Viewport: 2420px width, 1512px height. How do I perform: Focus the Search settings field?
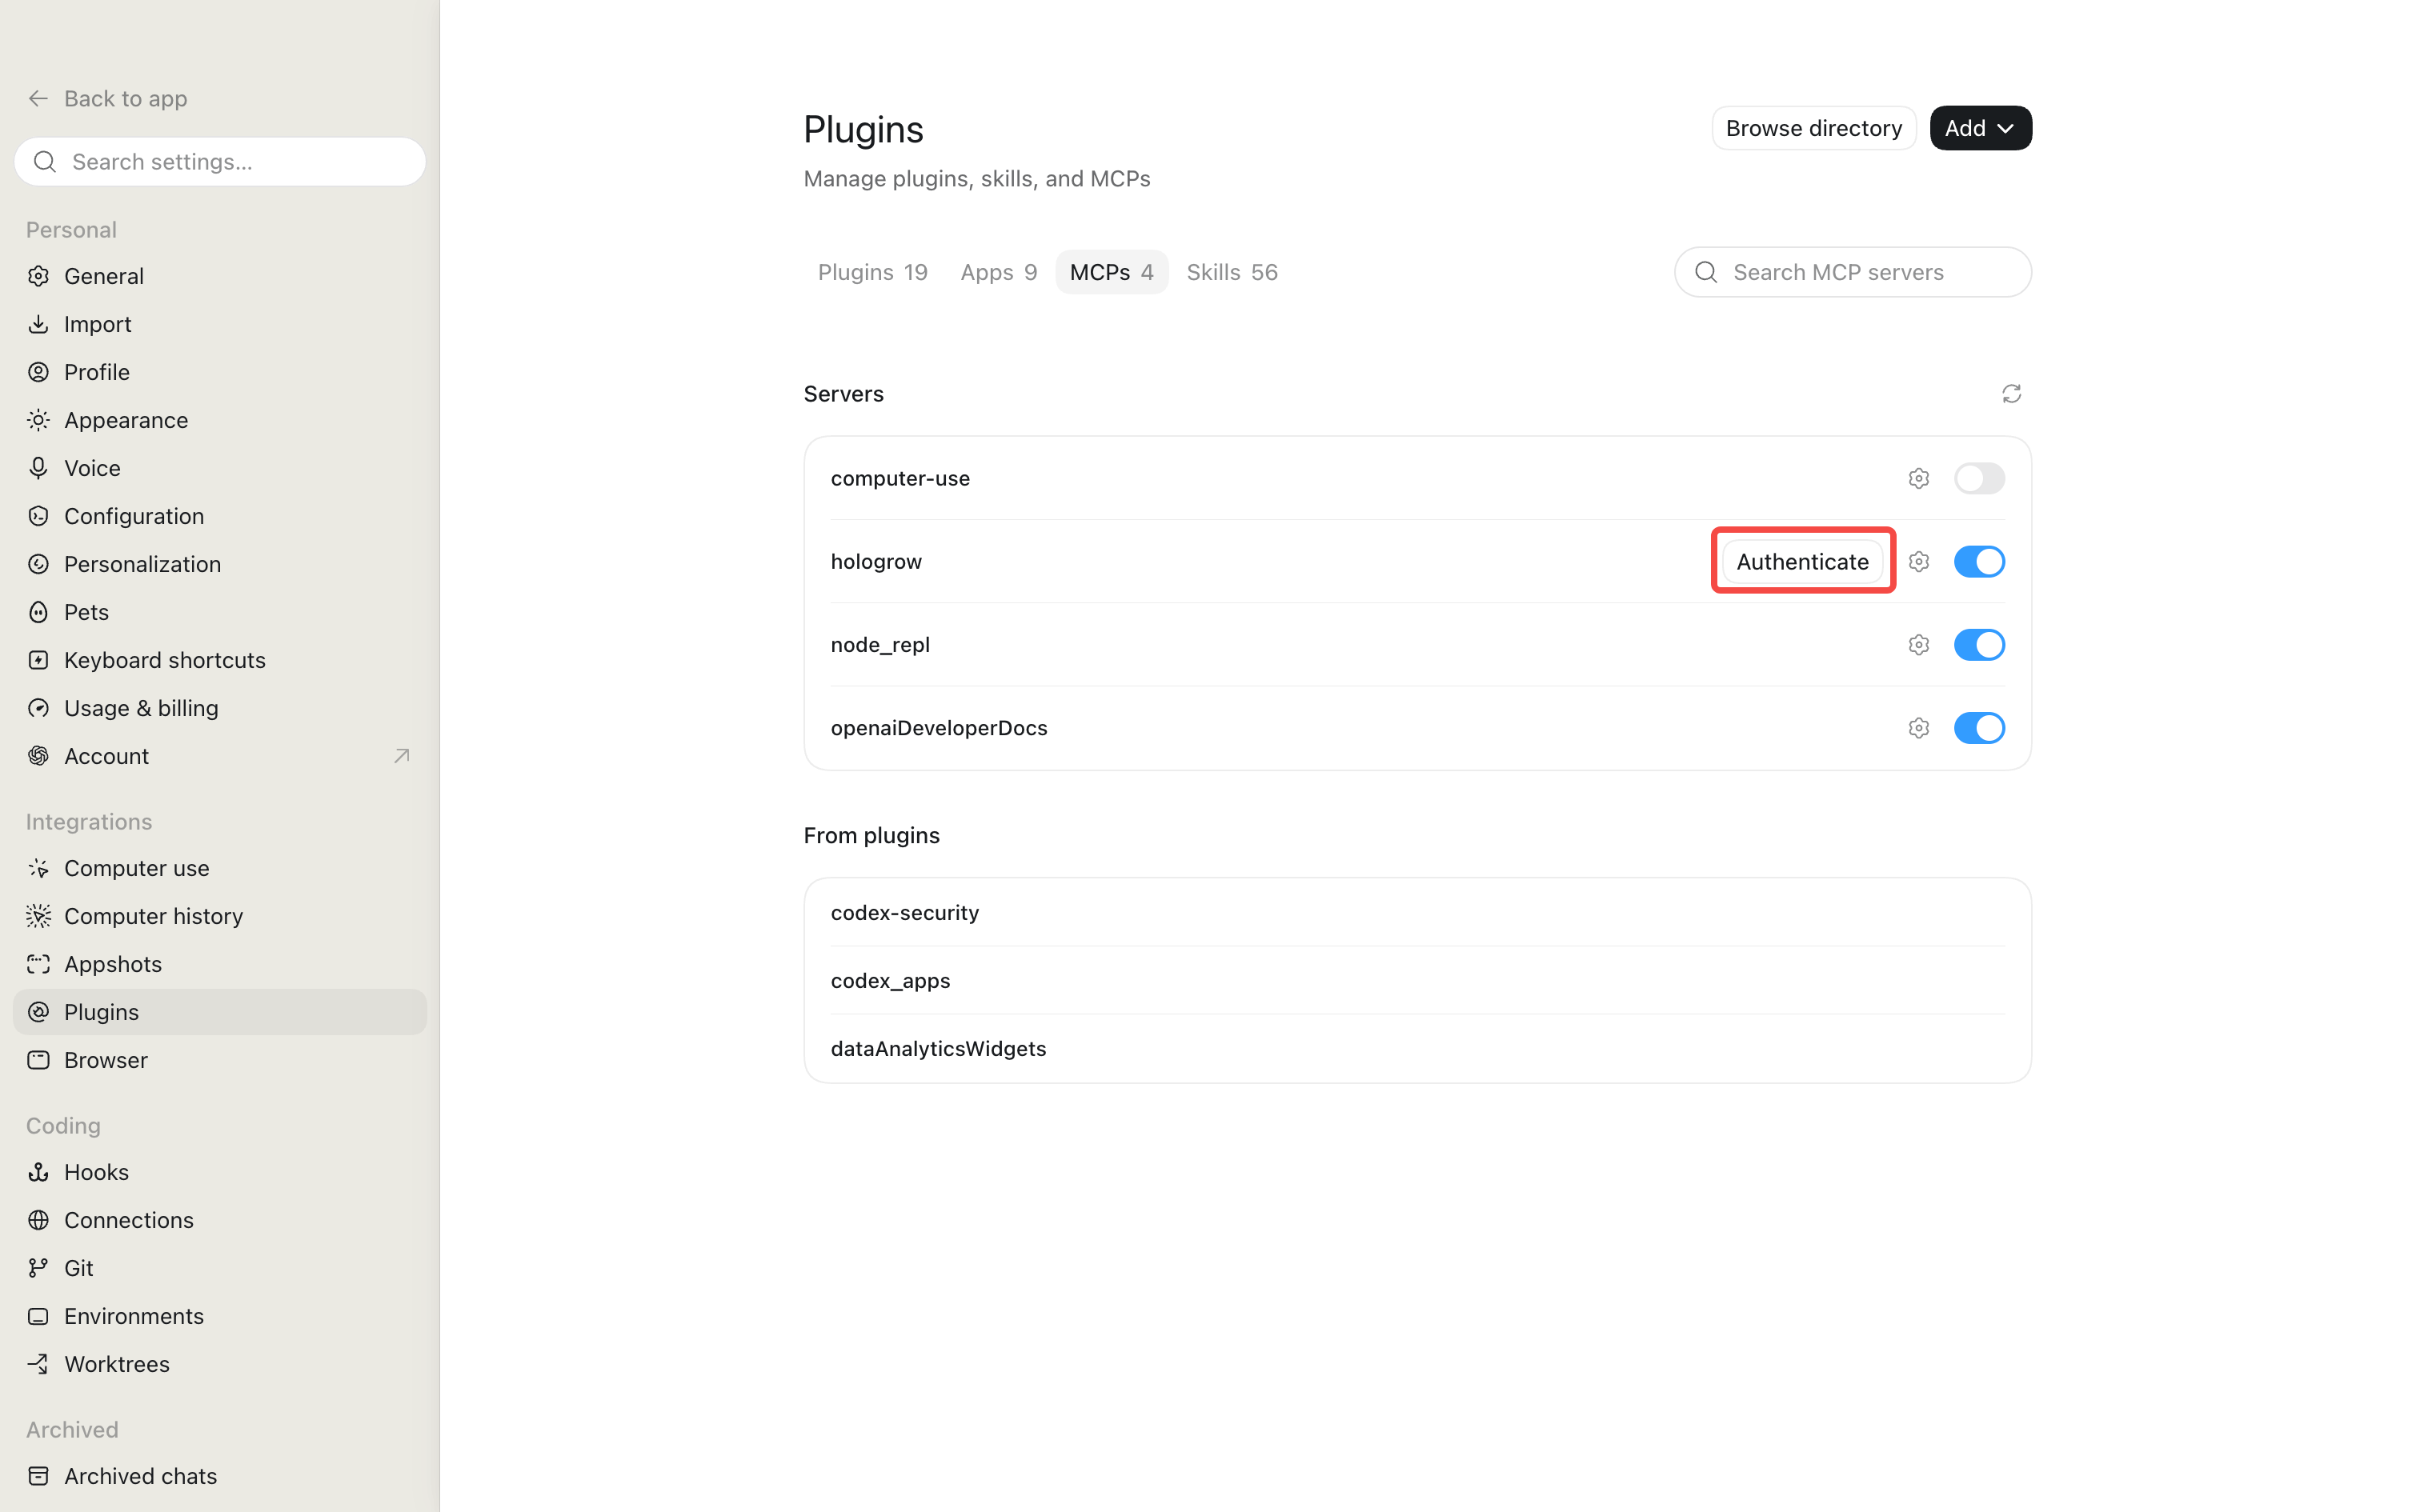pos(220,162)
